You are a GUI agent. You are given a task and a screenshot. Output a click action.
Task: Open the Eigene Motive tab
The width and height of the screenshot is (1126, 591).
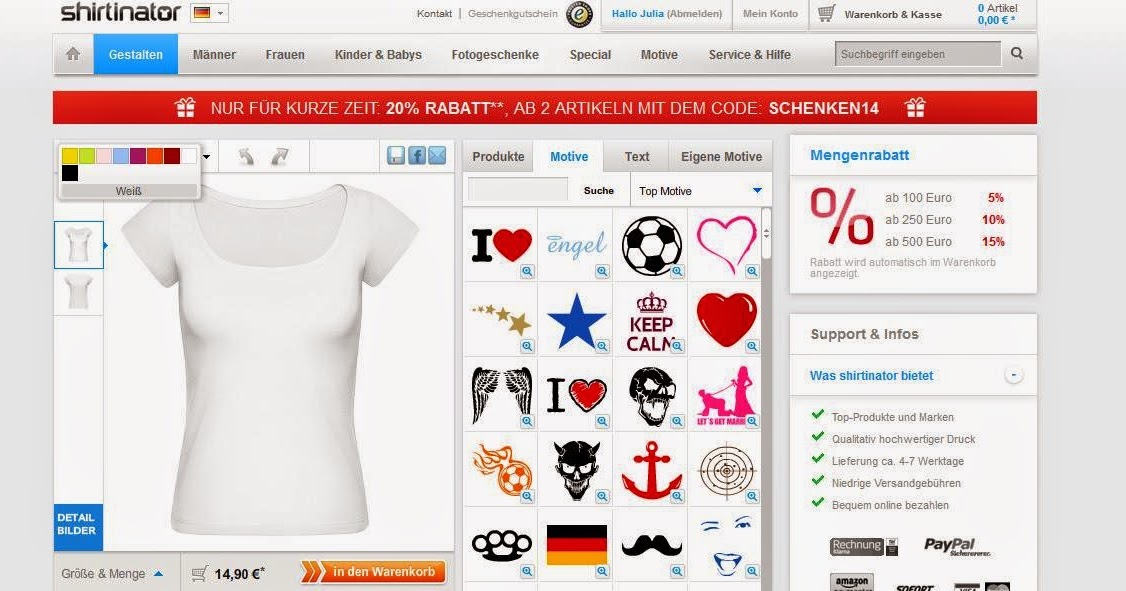[x=721, y=157]
